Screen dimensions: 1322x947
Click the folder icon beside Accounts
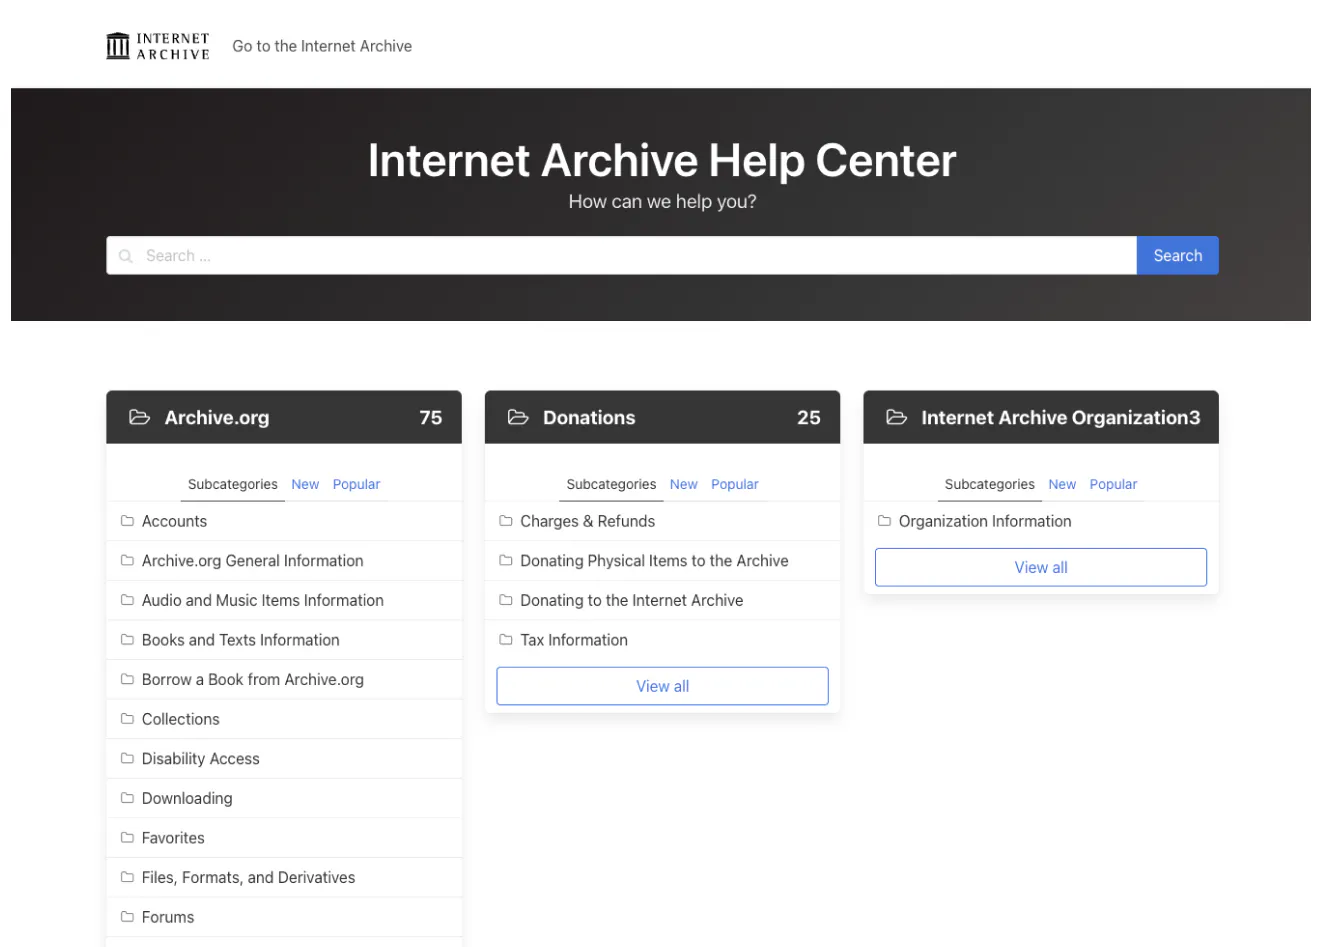pos(127,521)
